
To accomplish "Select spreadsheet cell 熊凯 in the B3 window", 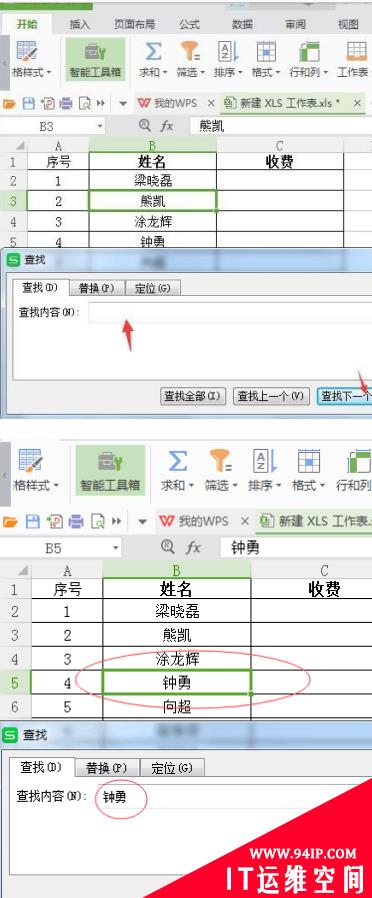I will tap(153, 201).
